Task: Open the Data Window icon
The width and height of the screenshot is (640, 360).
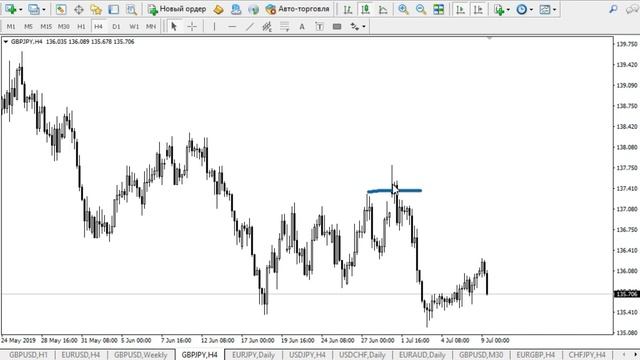Action: click(78, 9)
